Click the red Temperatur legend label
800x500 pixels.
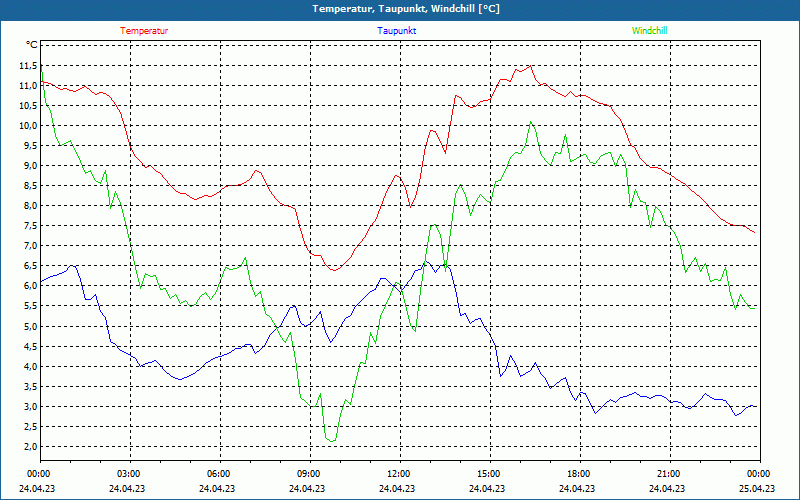(x=144, y=31)
